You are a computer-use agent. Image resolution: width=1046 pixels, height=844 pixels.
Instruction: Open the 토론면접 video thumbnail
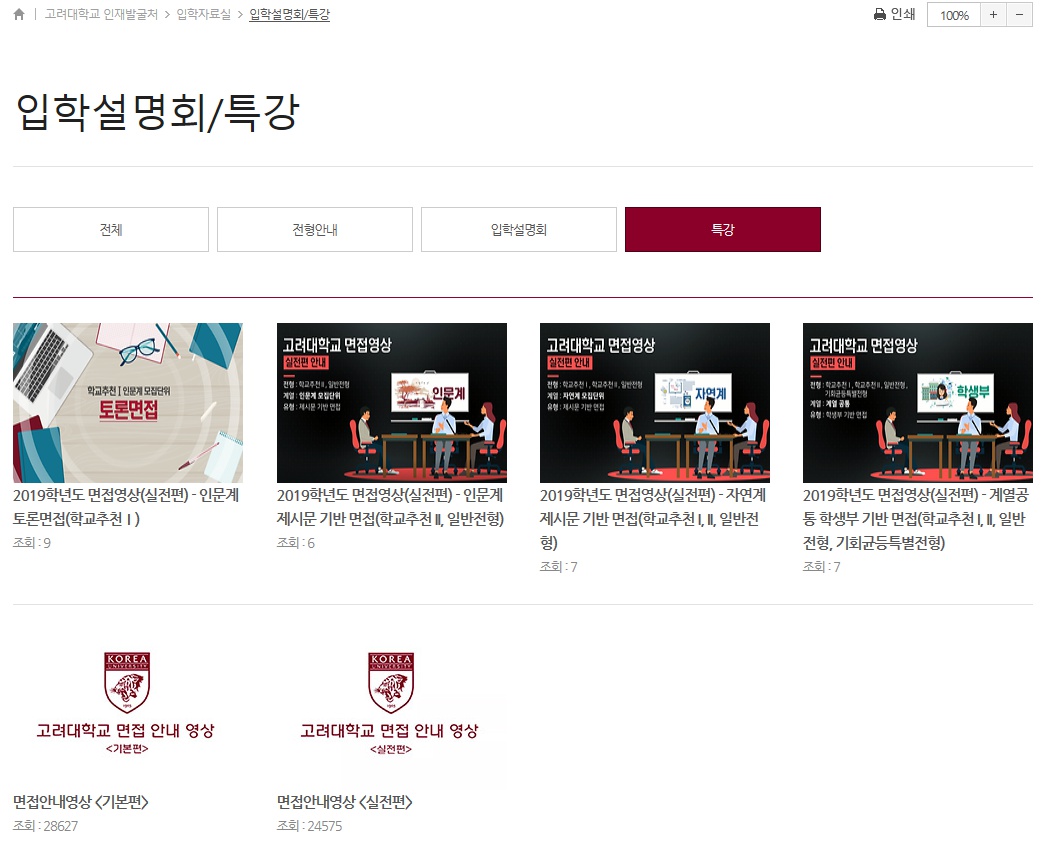pyautogui.click(x=128, y=403)
